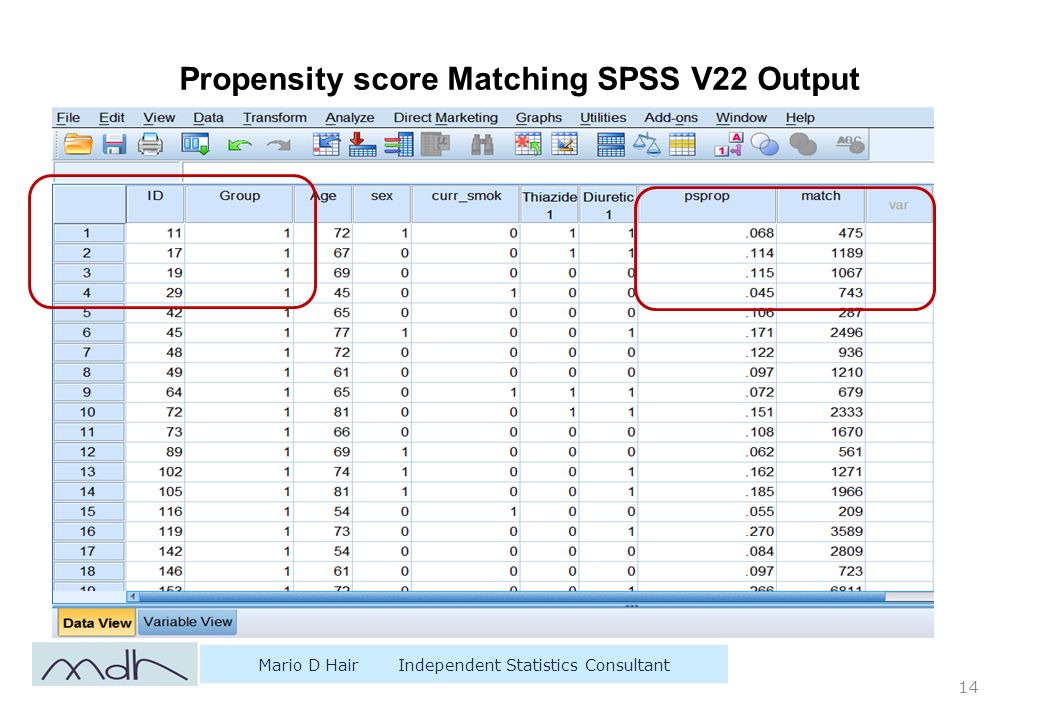
Task: Click the horizontal scrollbar left arrow
Action: click(133, 596)
